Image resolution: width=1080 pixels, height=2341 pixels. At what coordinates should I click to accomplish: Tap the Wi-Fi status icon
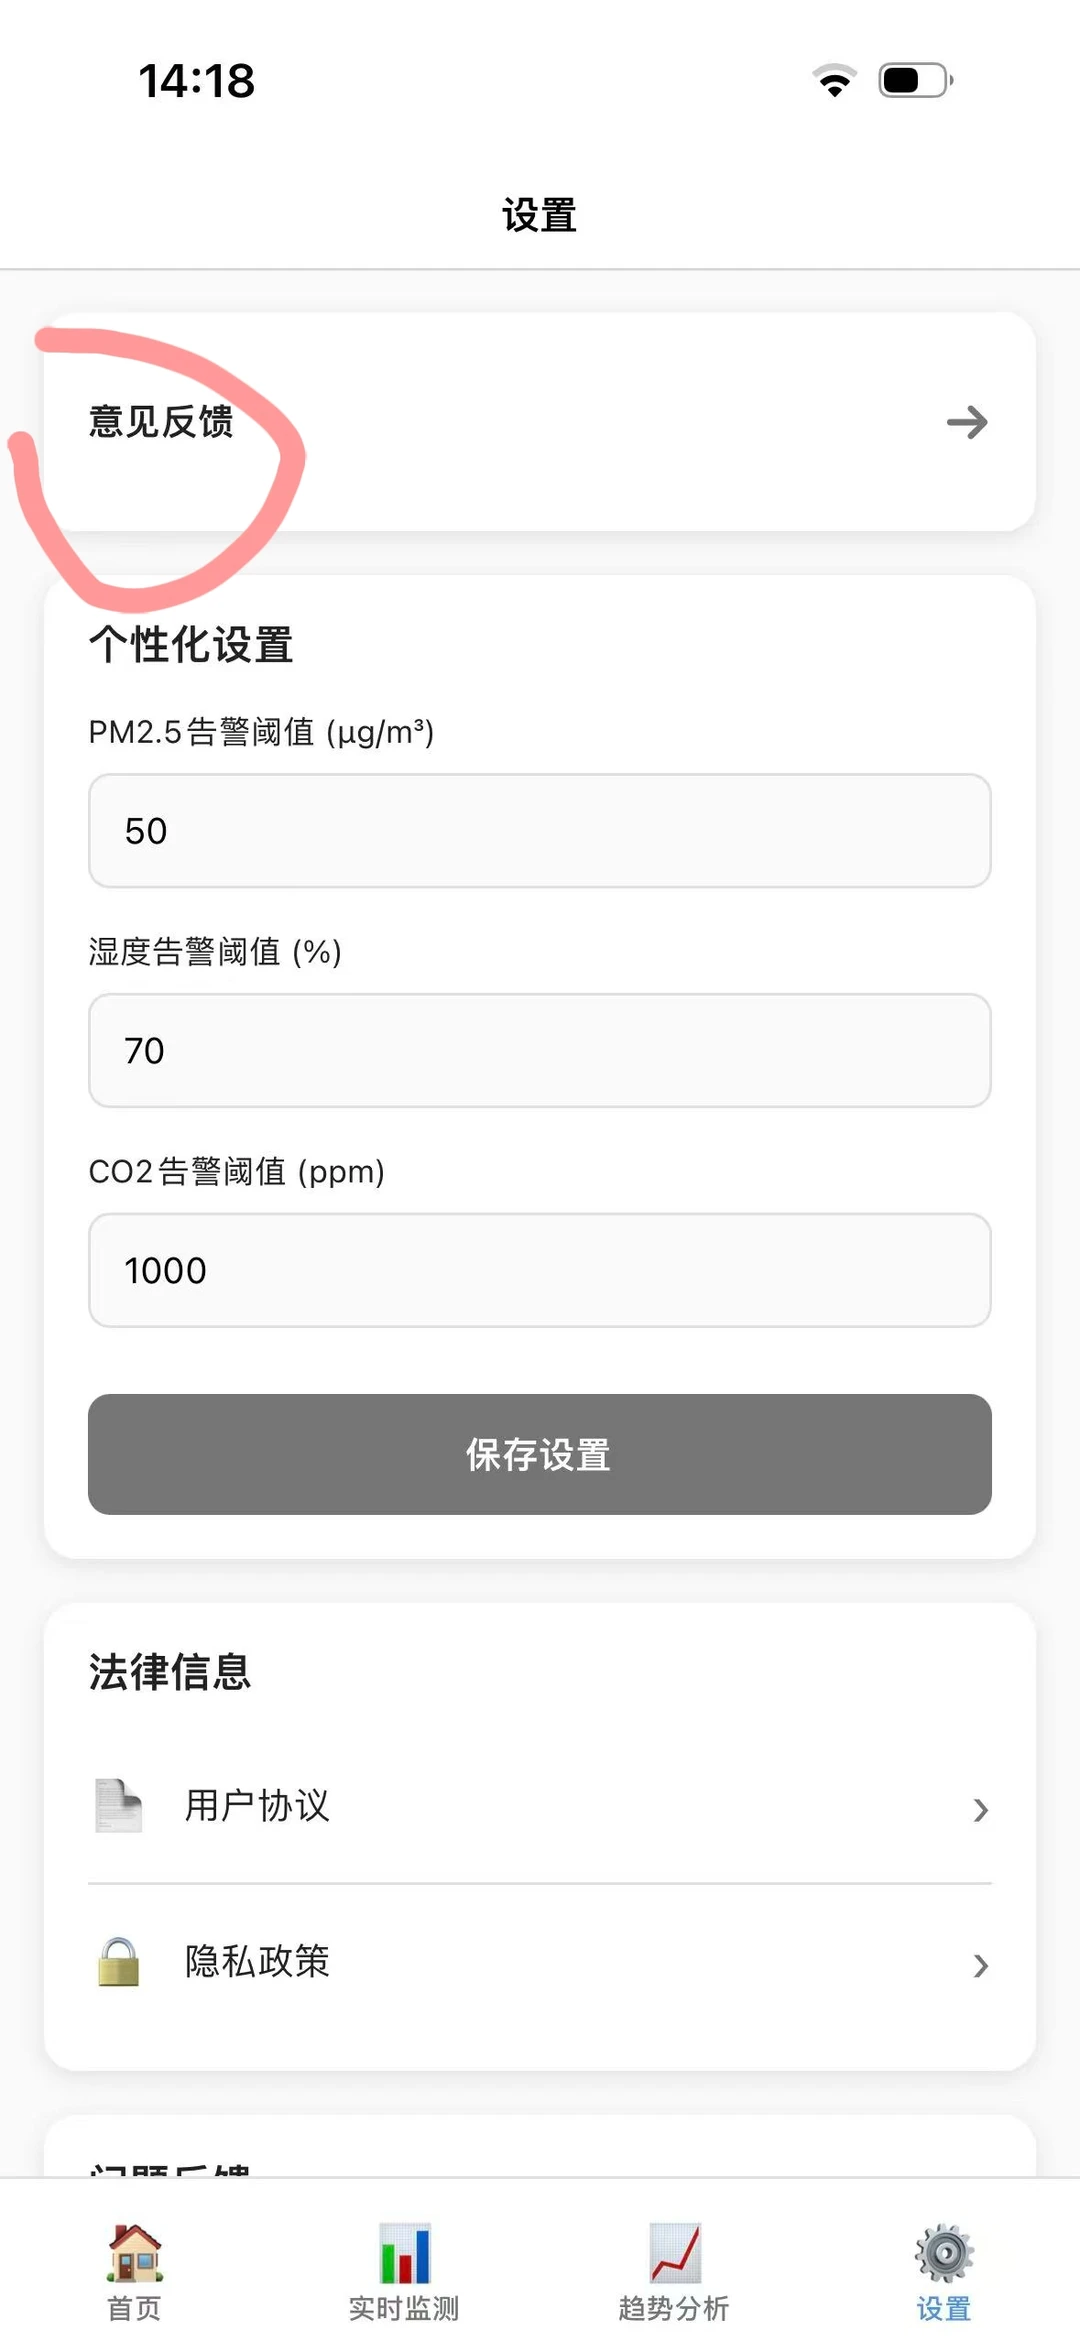(x=835, y=80)
